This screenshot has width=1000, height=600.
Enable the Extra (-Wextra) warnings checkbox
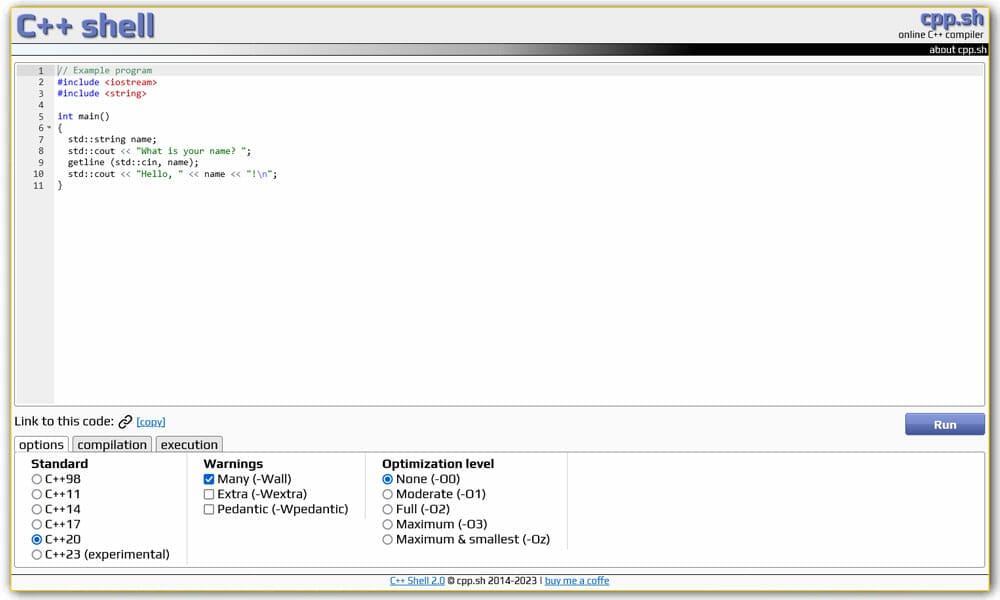pyautogui.click(x=209, y=494)
